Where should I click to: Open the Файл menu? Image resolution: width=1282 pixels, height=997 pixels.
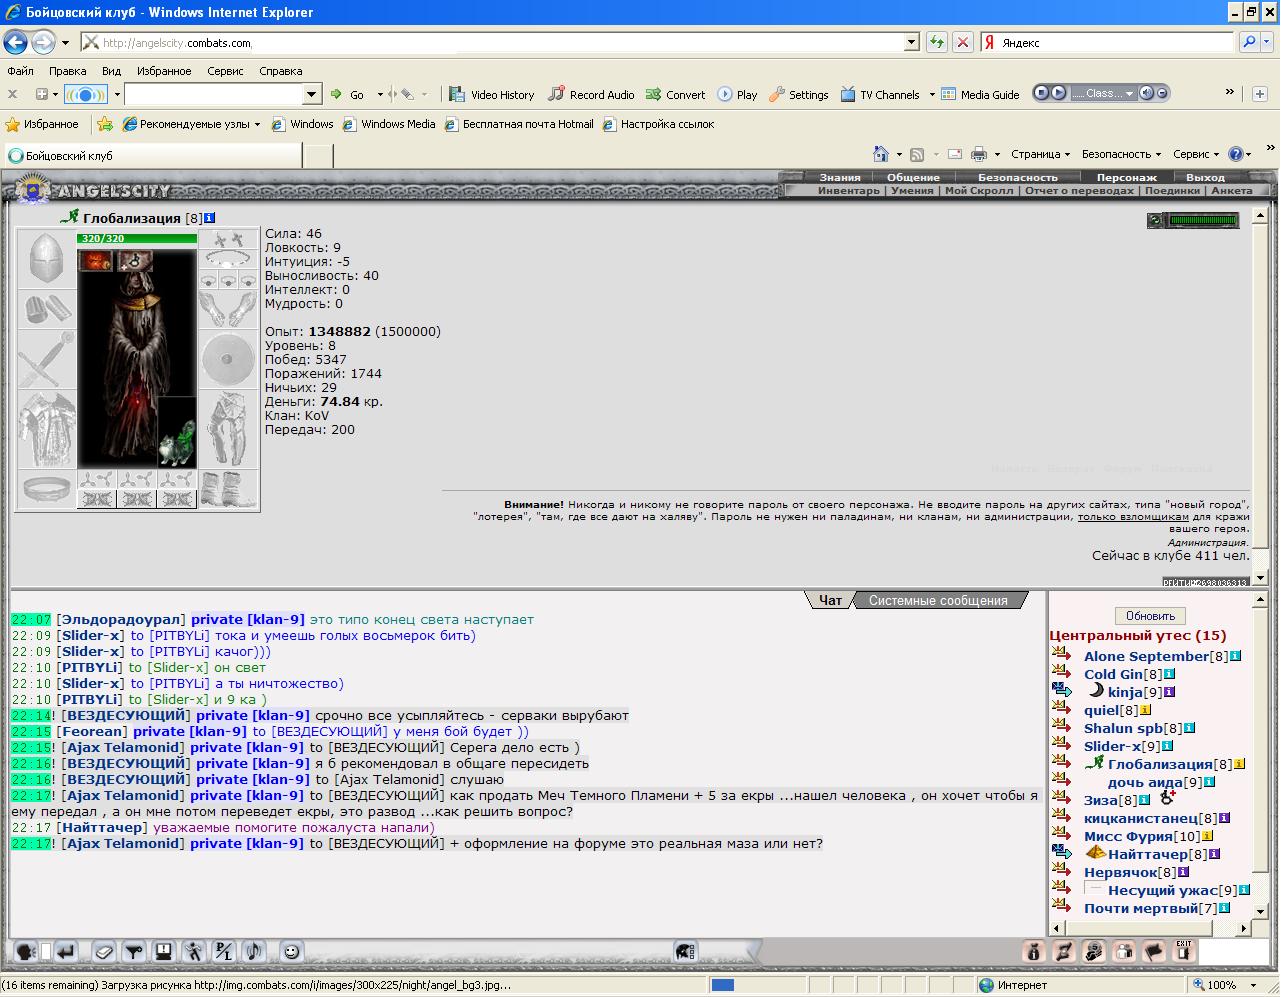pos(20,71)
